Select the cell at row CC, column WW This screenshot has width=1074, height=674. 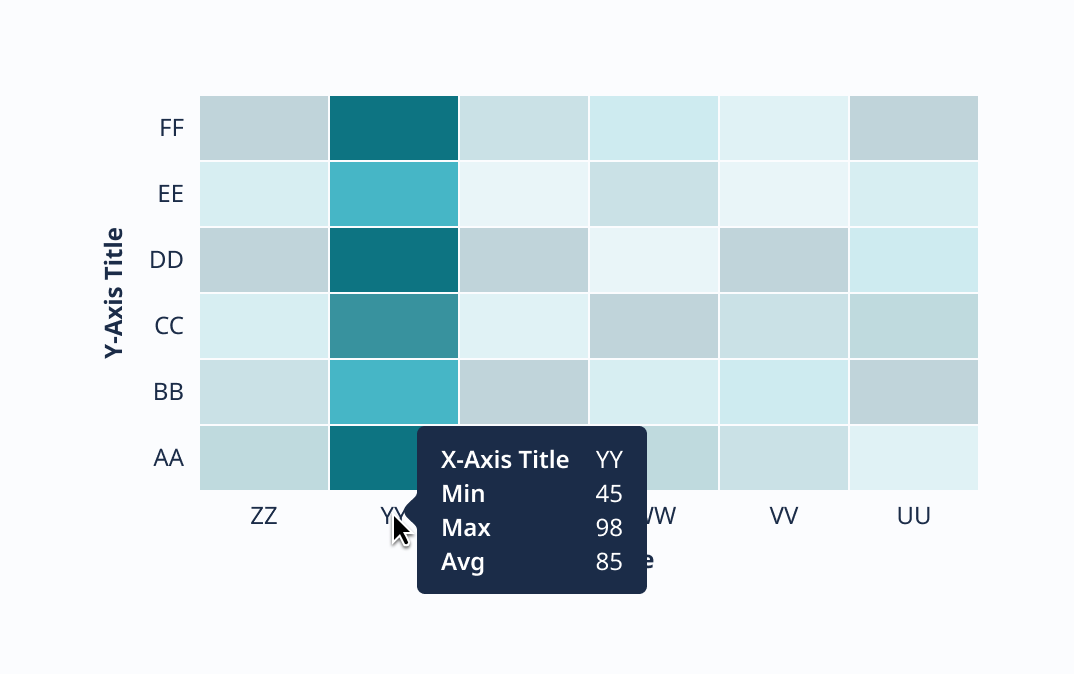pyautogui.click(x=654, y=326)
